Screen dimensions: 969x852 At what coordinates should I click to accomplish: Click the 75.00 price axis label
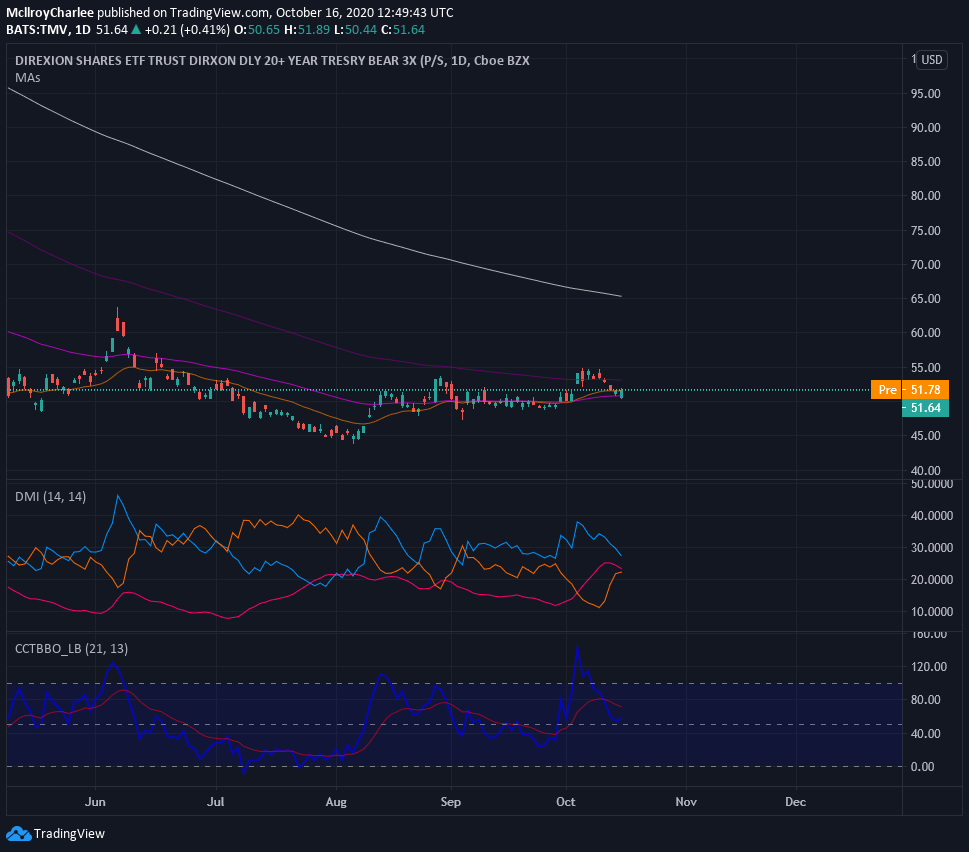point(926,230)
